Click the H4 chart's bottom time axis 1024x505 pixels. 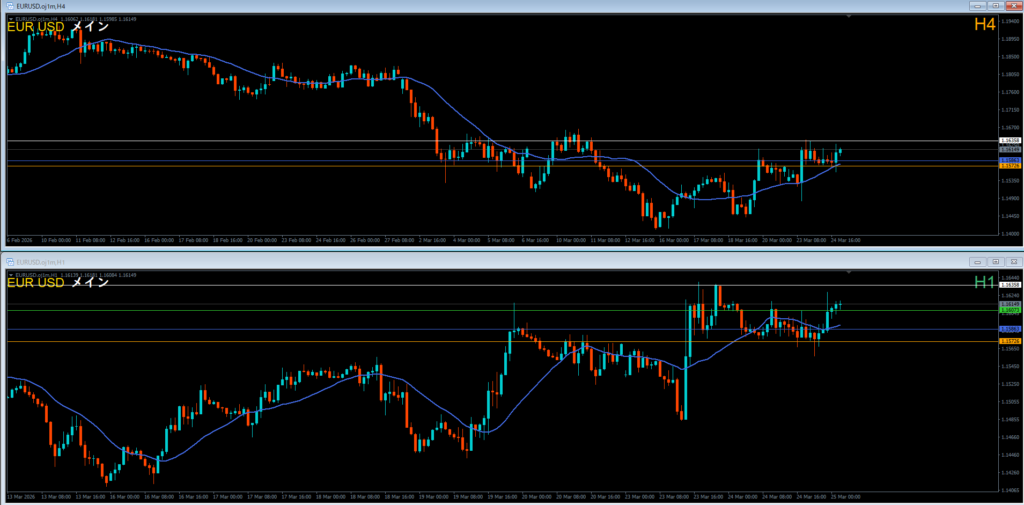[500, 241]
